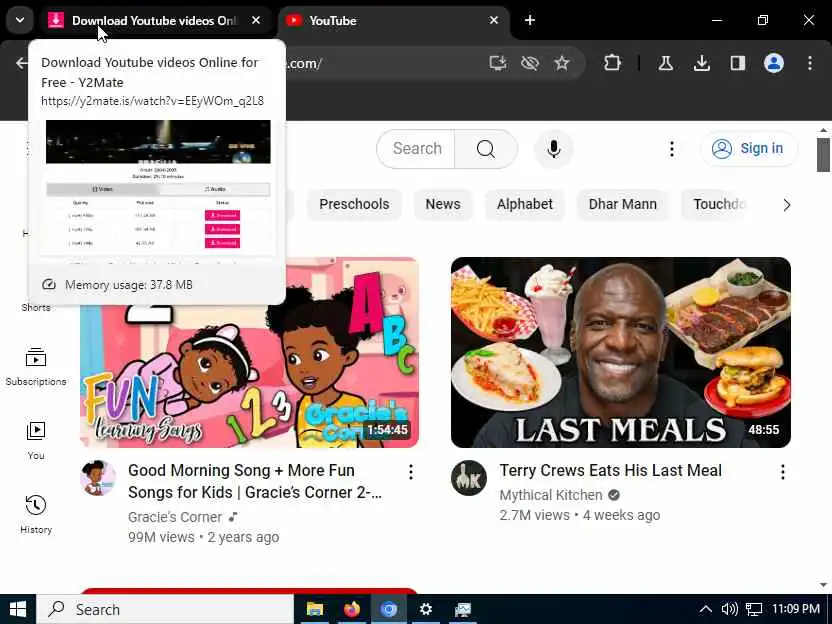Show more category chips with right arrow
The width and height of the screenshot is (832, 624).
pyautogui.click(x=786, y=205)
